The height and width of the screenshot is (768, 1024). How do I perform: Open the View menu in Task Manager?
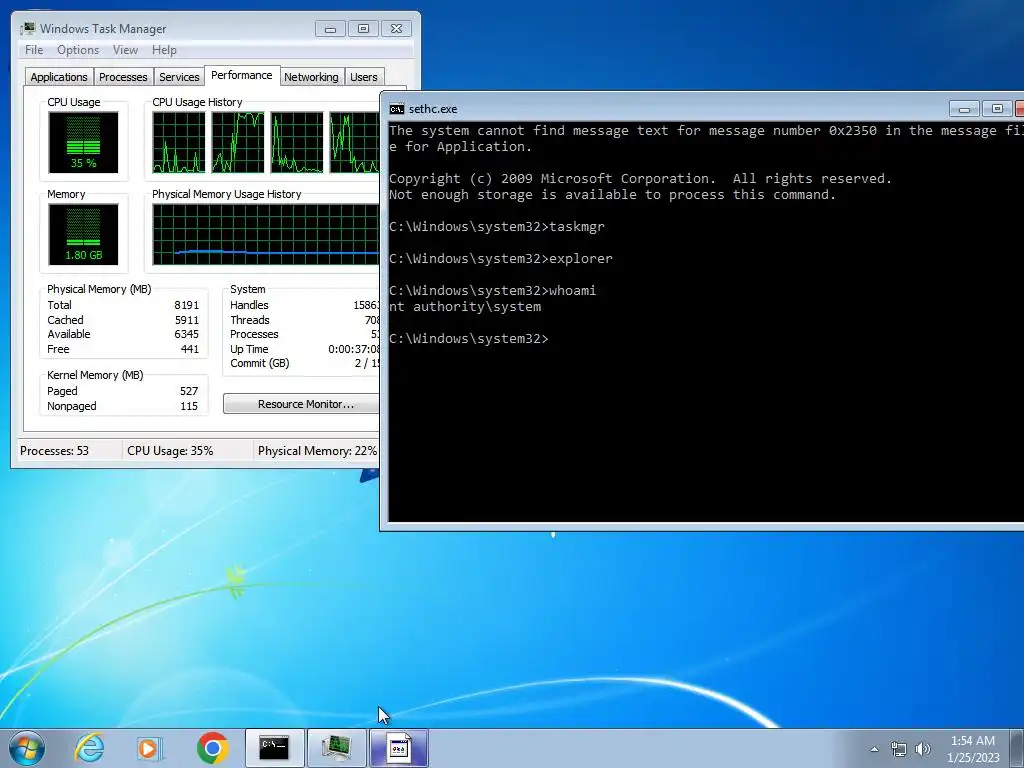pyautogui.click(x=125, y=50)
